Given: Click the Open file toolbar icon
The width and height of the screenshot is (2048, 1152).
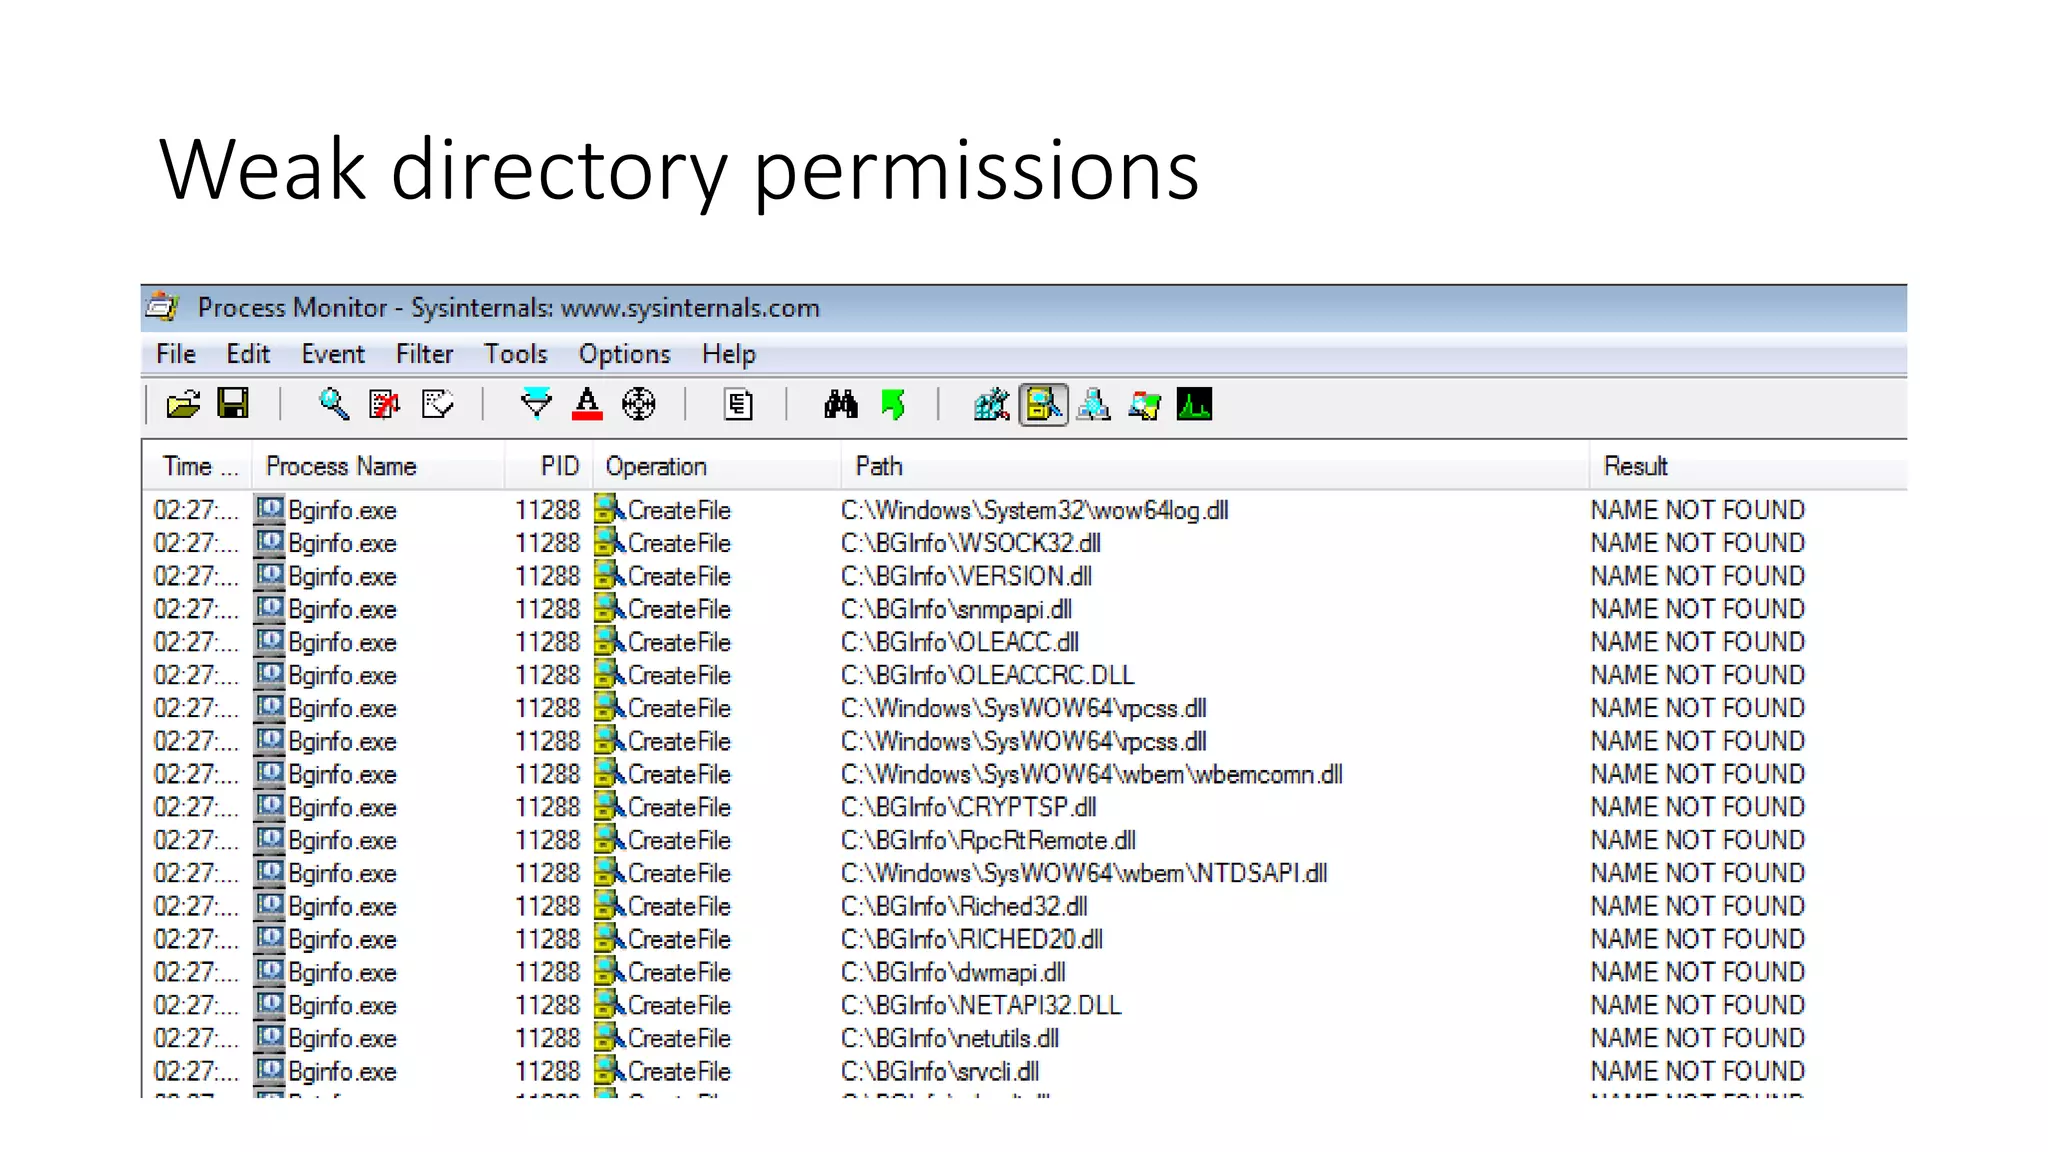Looking at the screenshot, I should (183, 405).
